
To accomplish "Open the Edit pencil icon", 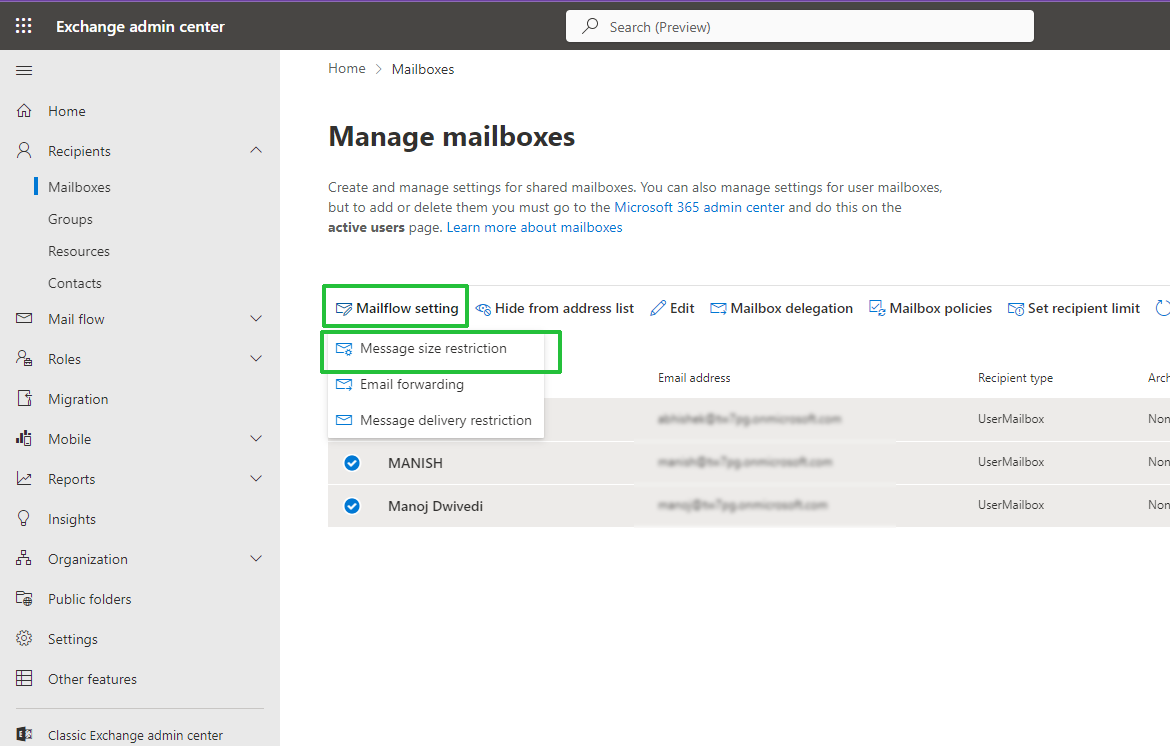I will (x=657, y=307).
